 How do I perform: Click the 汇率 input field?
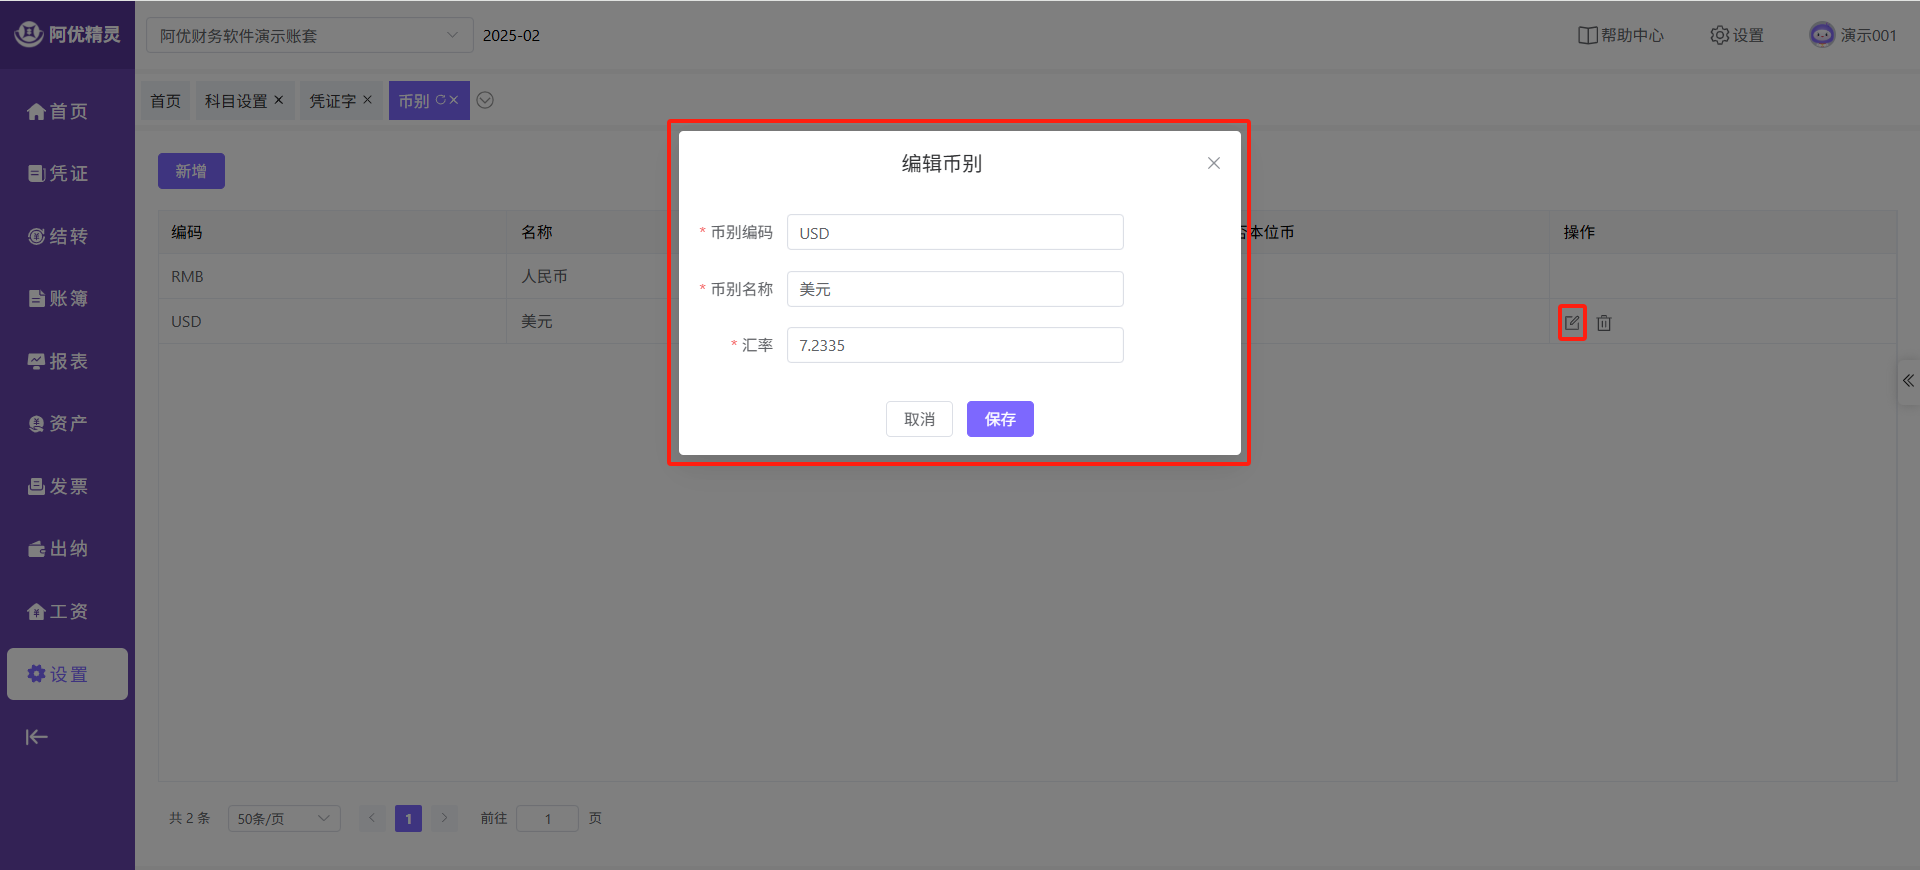pos(955,345)
